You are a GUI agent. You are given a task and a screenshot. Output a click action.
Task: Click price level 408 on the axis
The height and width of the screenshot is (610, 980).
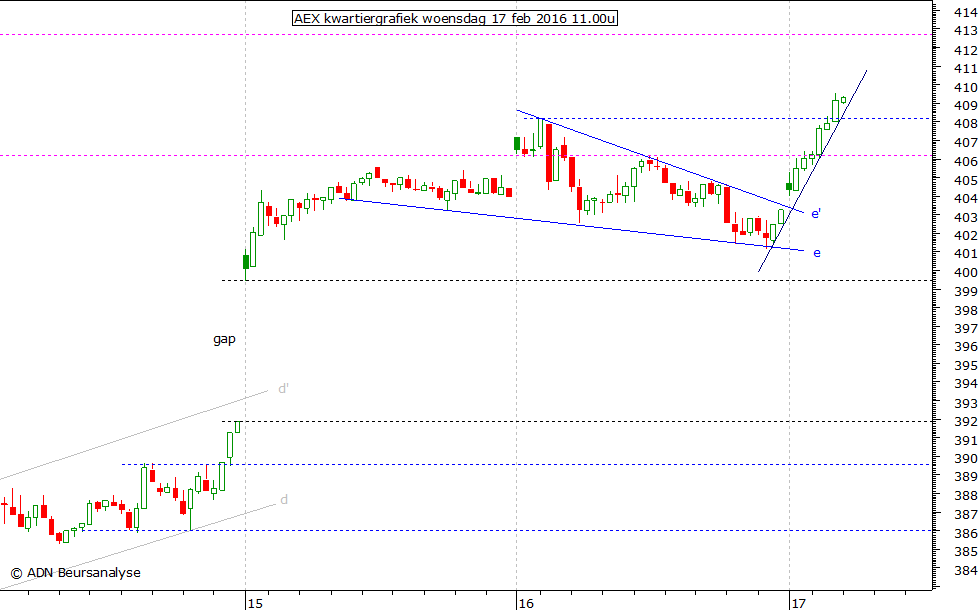coord(966,124)
